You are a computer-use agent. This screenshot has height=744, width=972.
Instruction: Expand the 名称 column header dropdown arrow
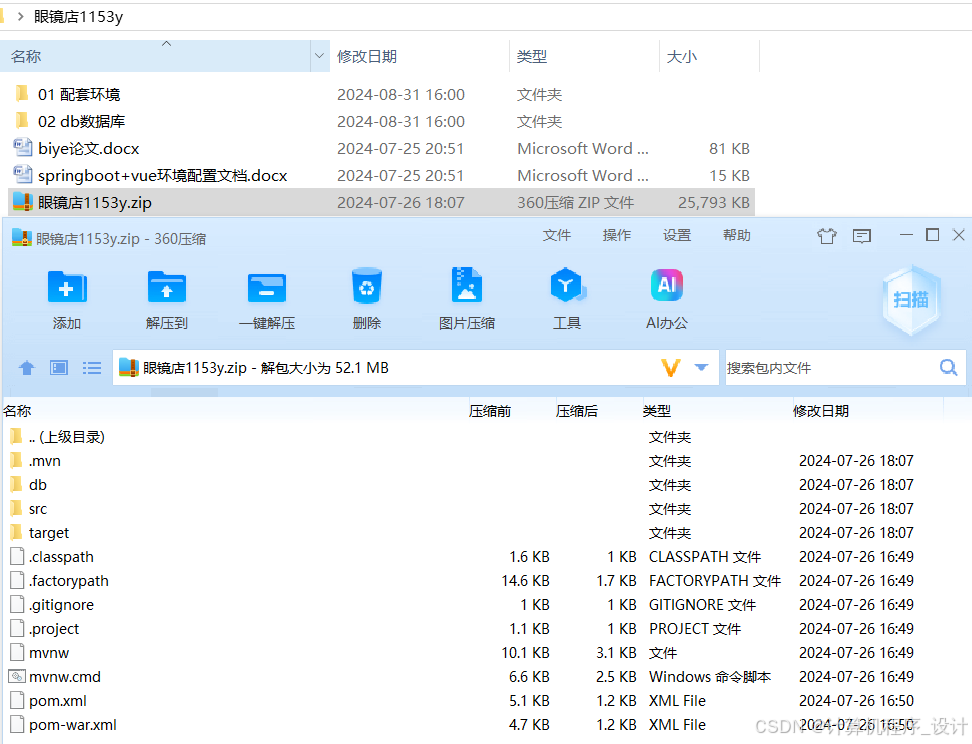(319, 57)
